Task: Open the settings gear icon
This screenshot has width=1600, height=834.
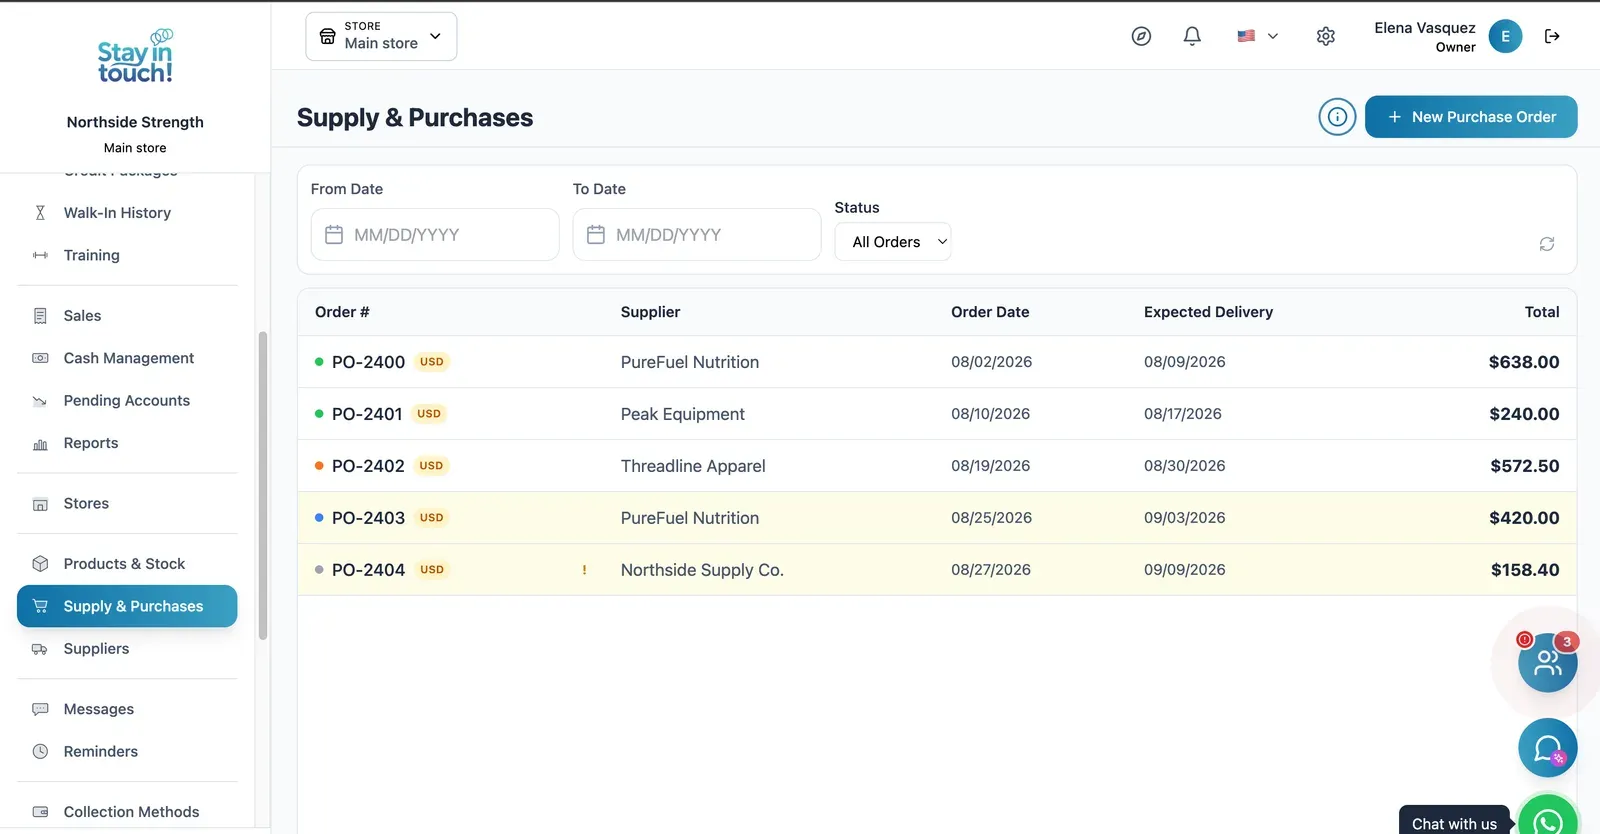Action: point(1326,36)
